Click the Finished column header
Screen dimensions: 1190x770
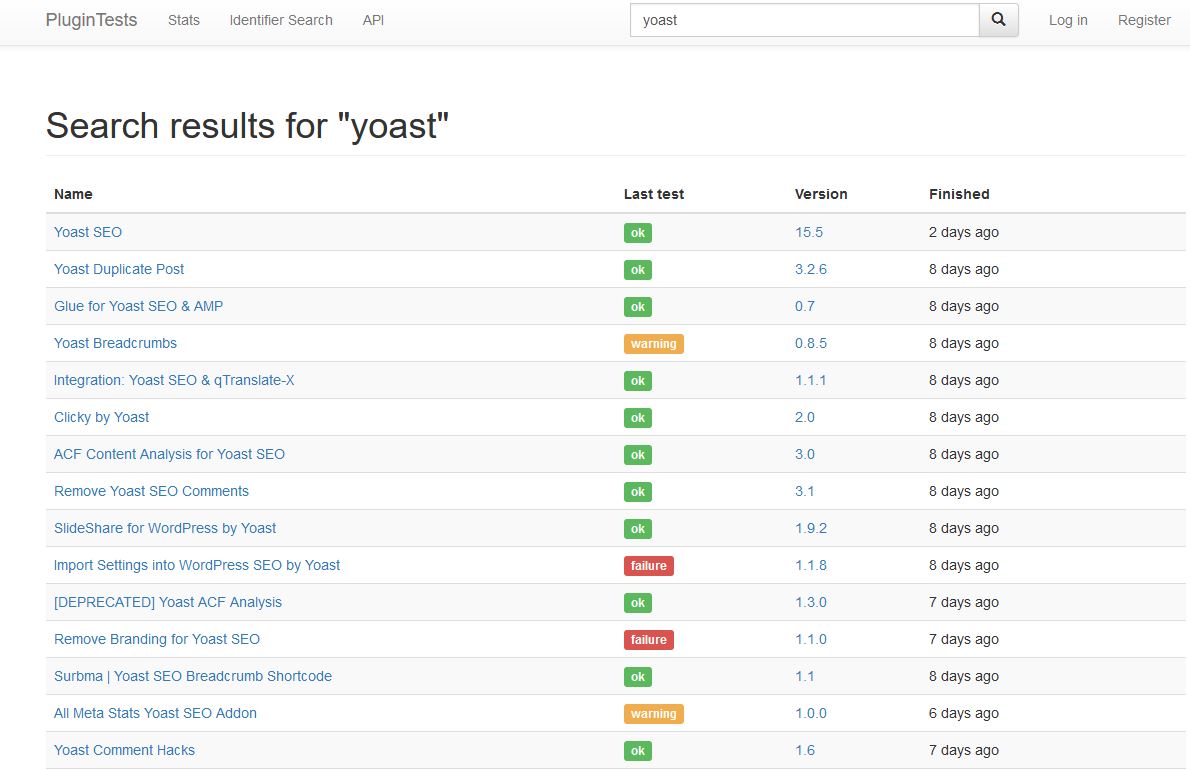[x=959, y=194]
